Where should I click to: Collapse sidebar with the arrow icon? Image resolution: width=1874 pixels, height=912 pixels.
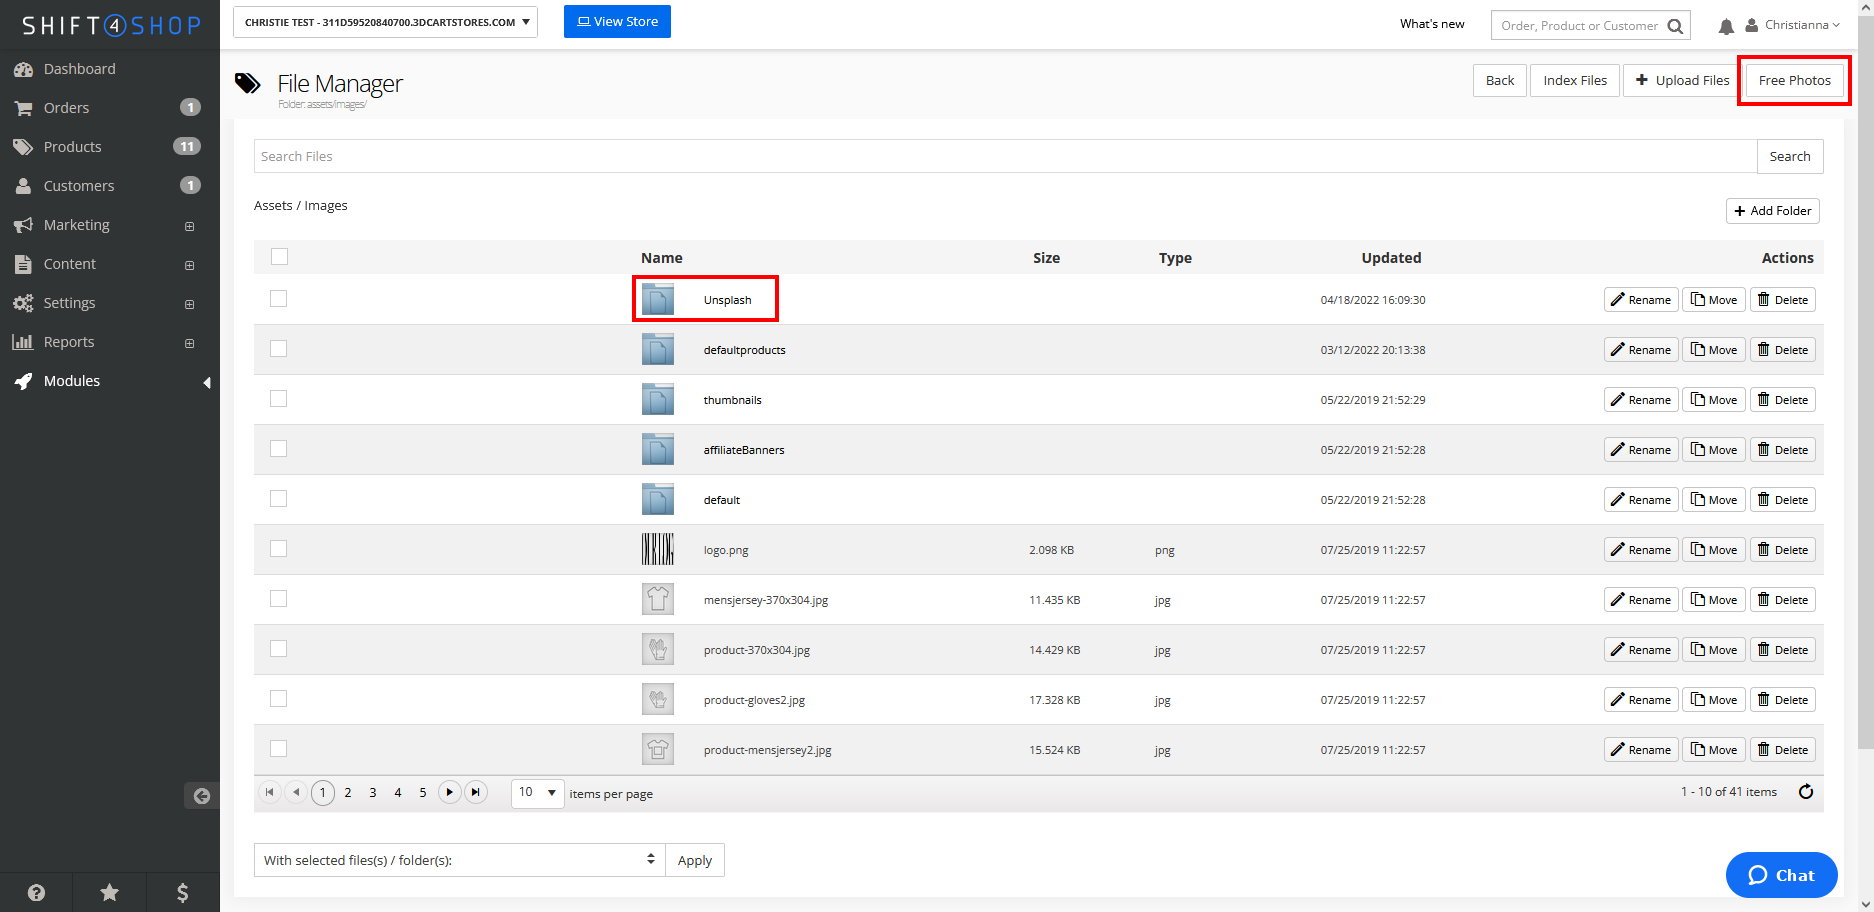pos(201,796)
